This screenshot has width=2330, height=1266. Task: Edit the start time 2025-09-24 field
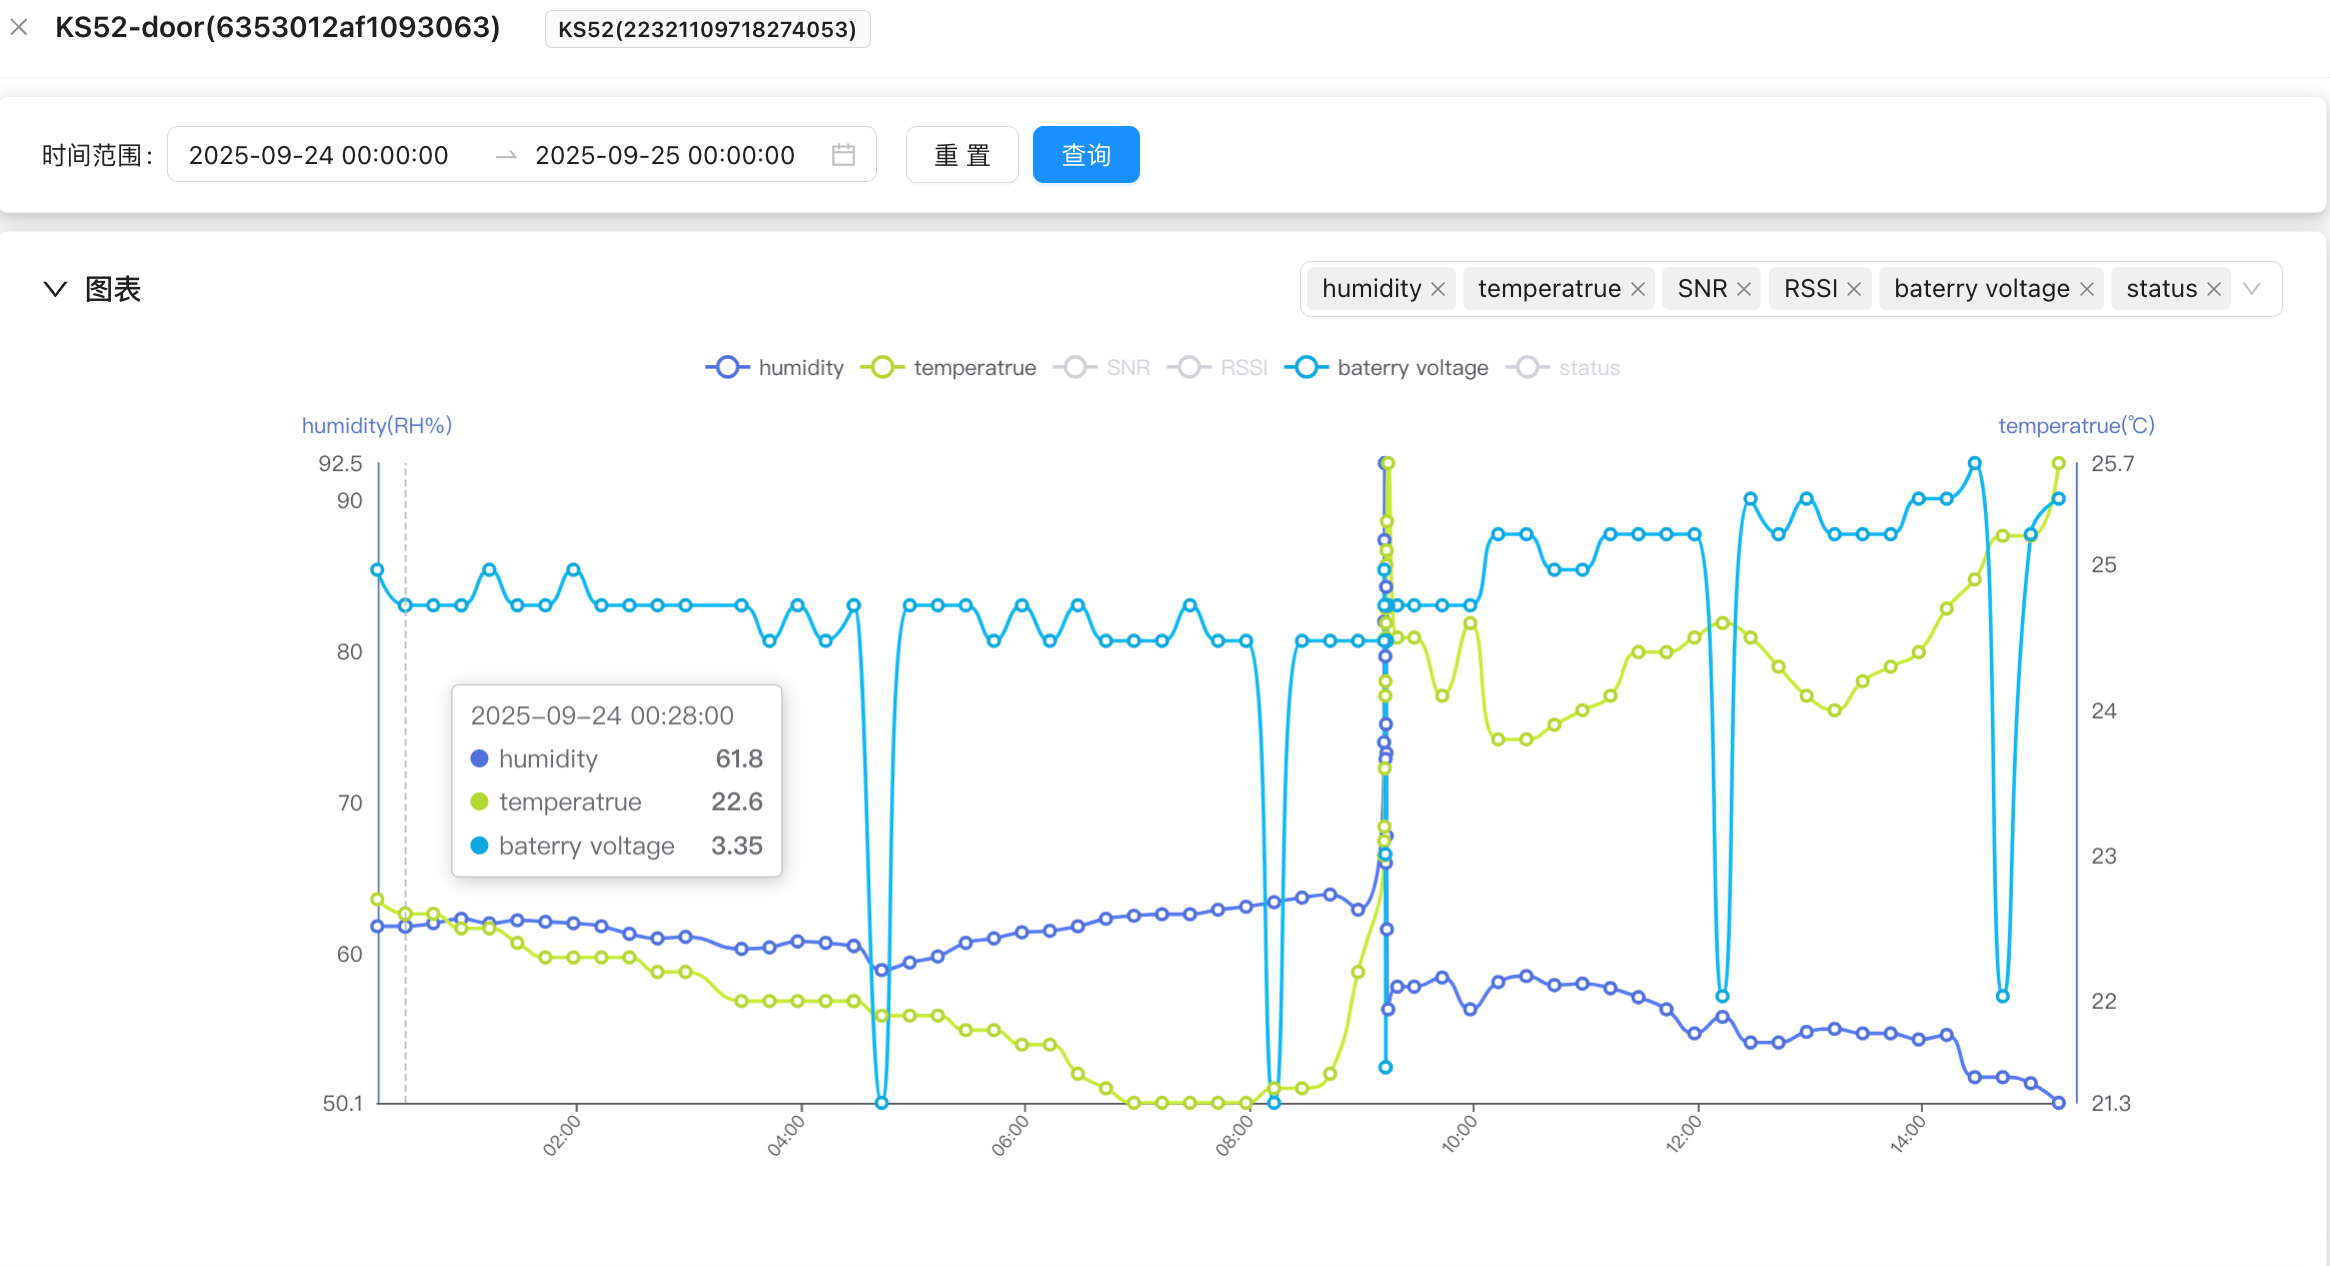click(318, 155)
